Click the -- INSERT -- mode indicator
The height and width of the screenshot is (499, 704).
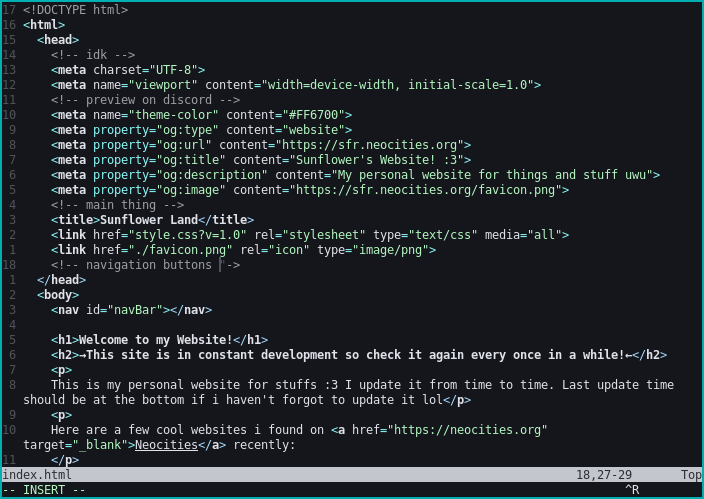[x=44, y=490]
